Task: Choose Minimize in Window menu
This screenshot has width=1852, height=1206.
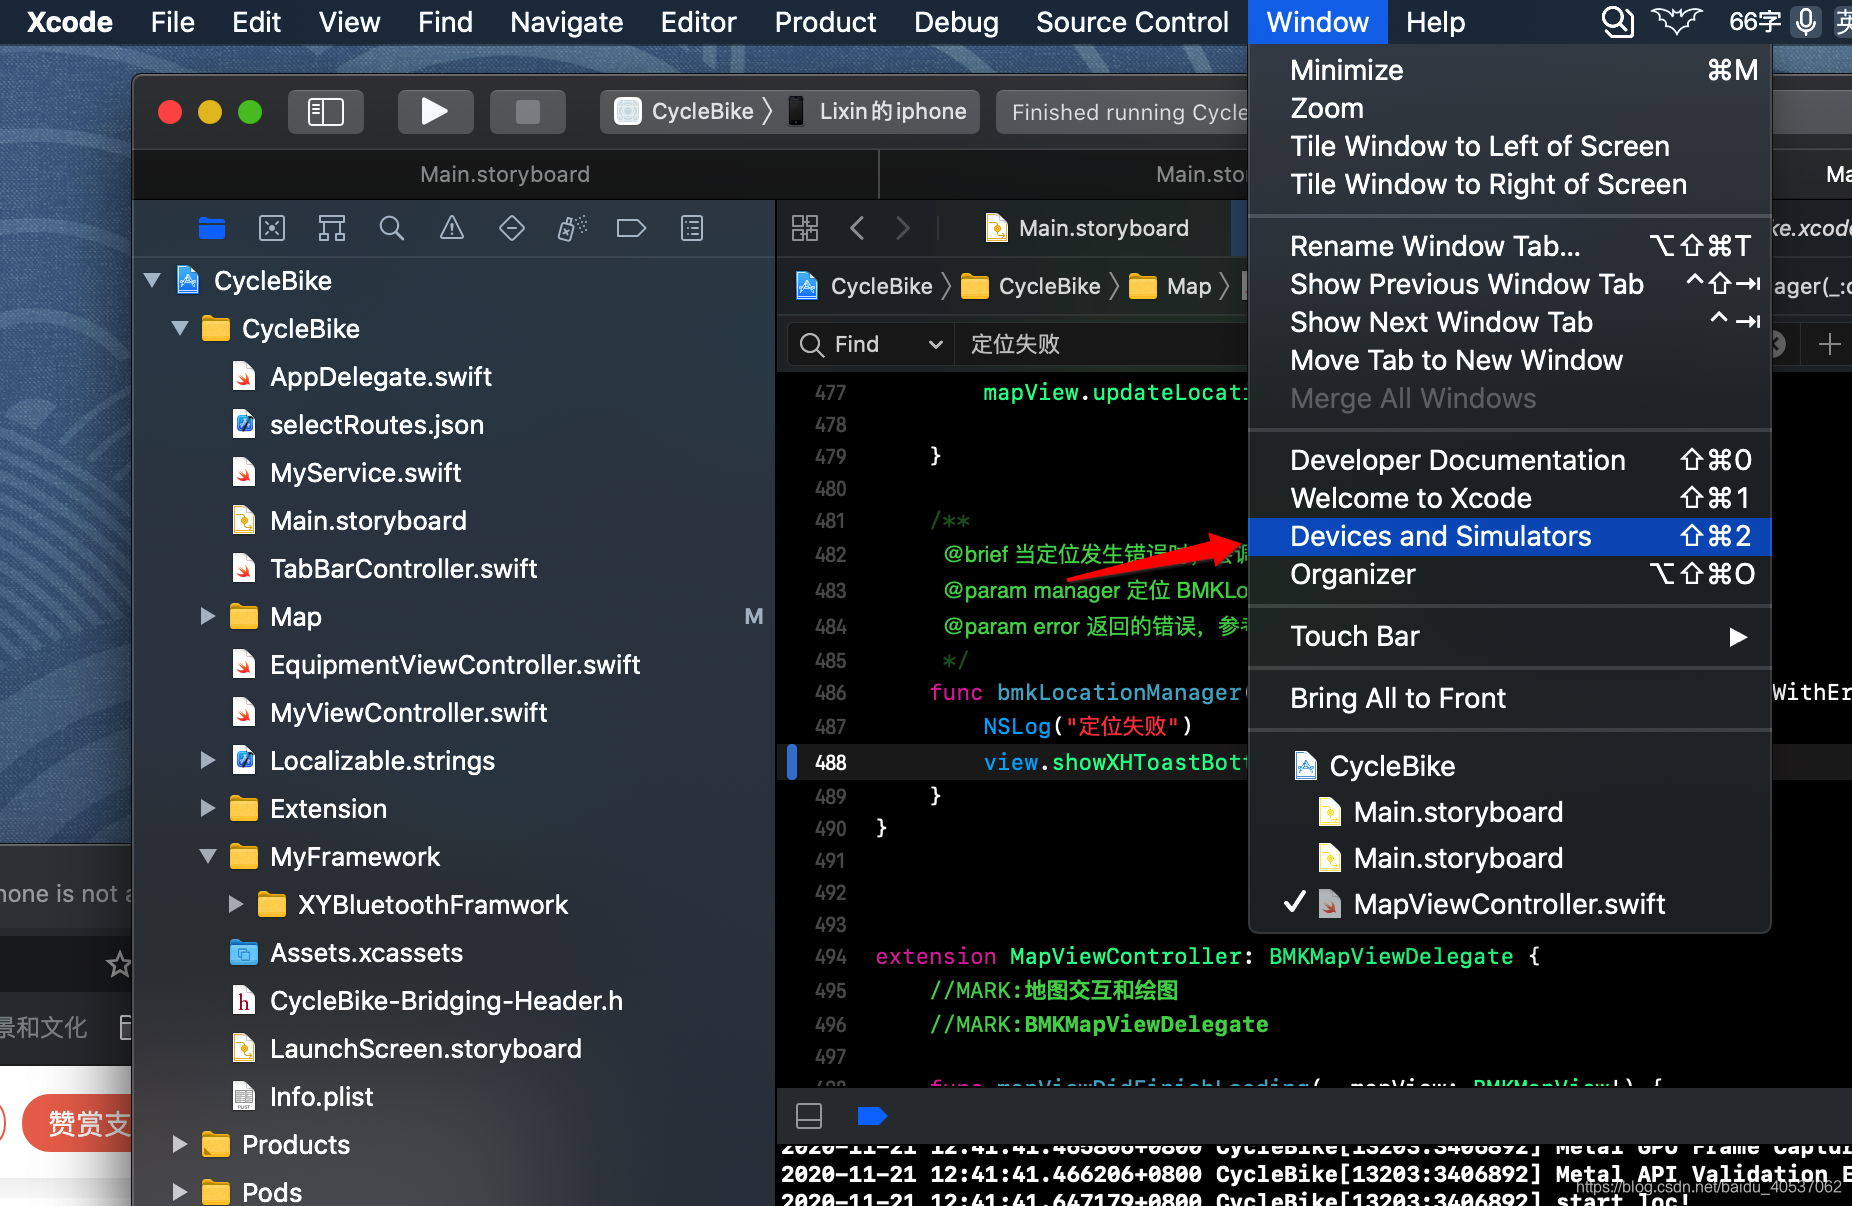Action: (x=1510, y=70)
